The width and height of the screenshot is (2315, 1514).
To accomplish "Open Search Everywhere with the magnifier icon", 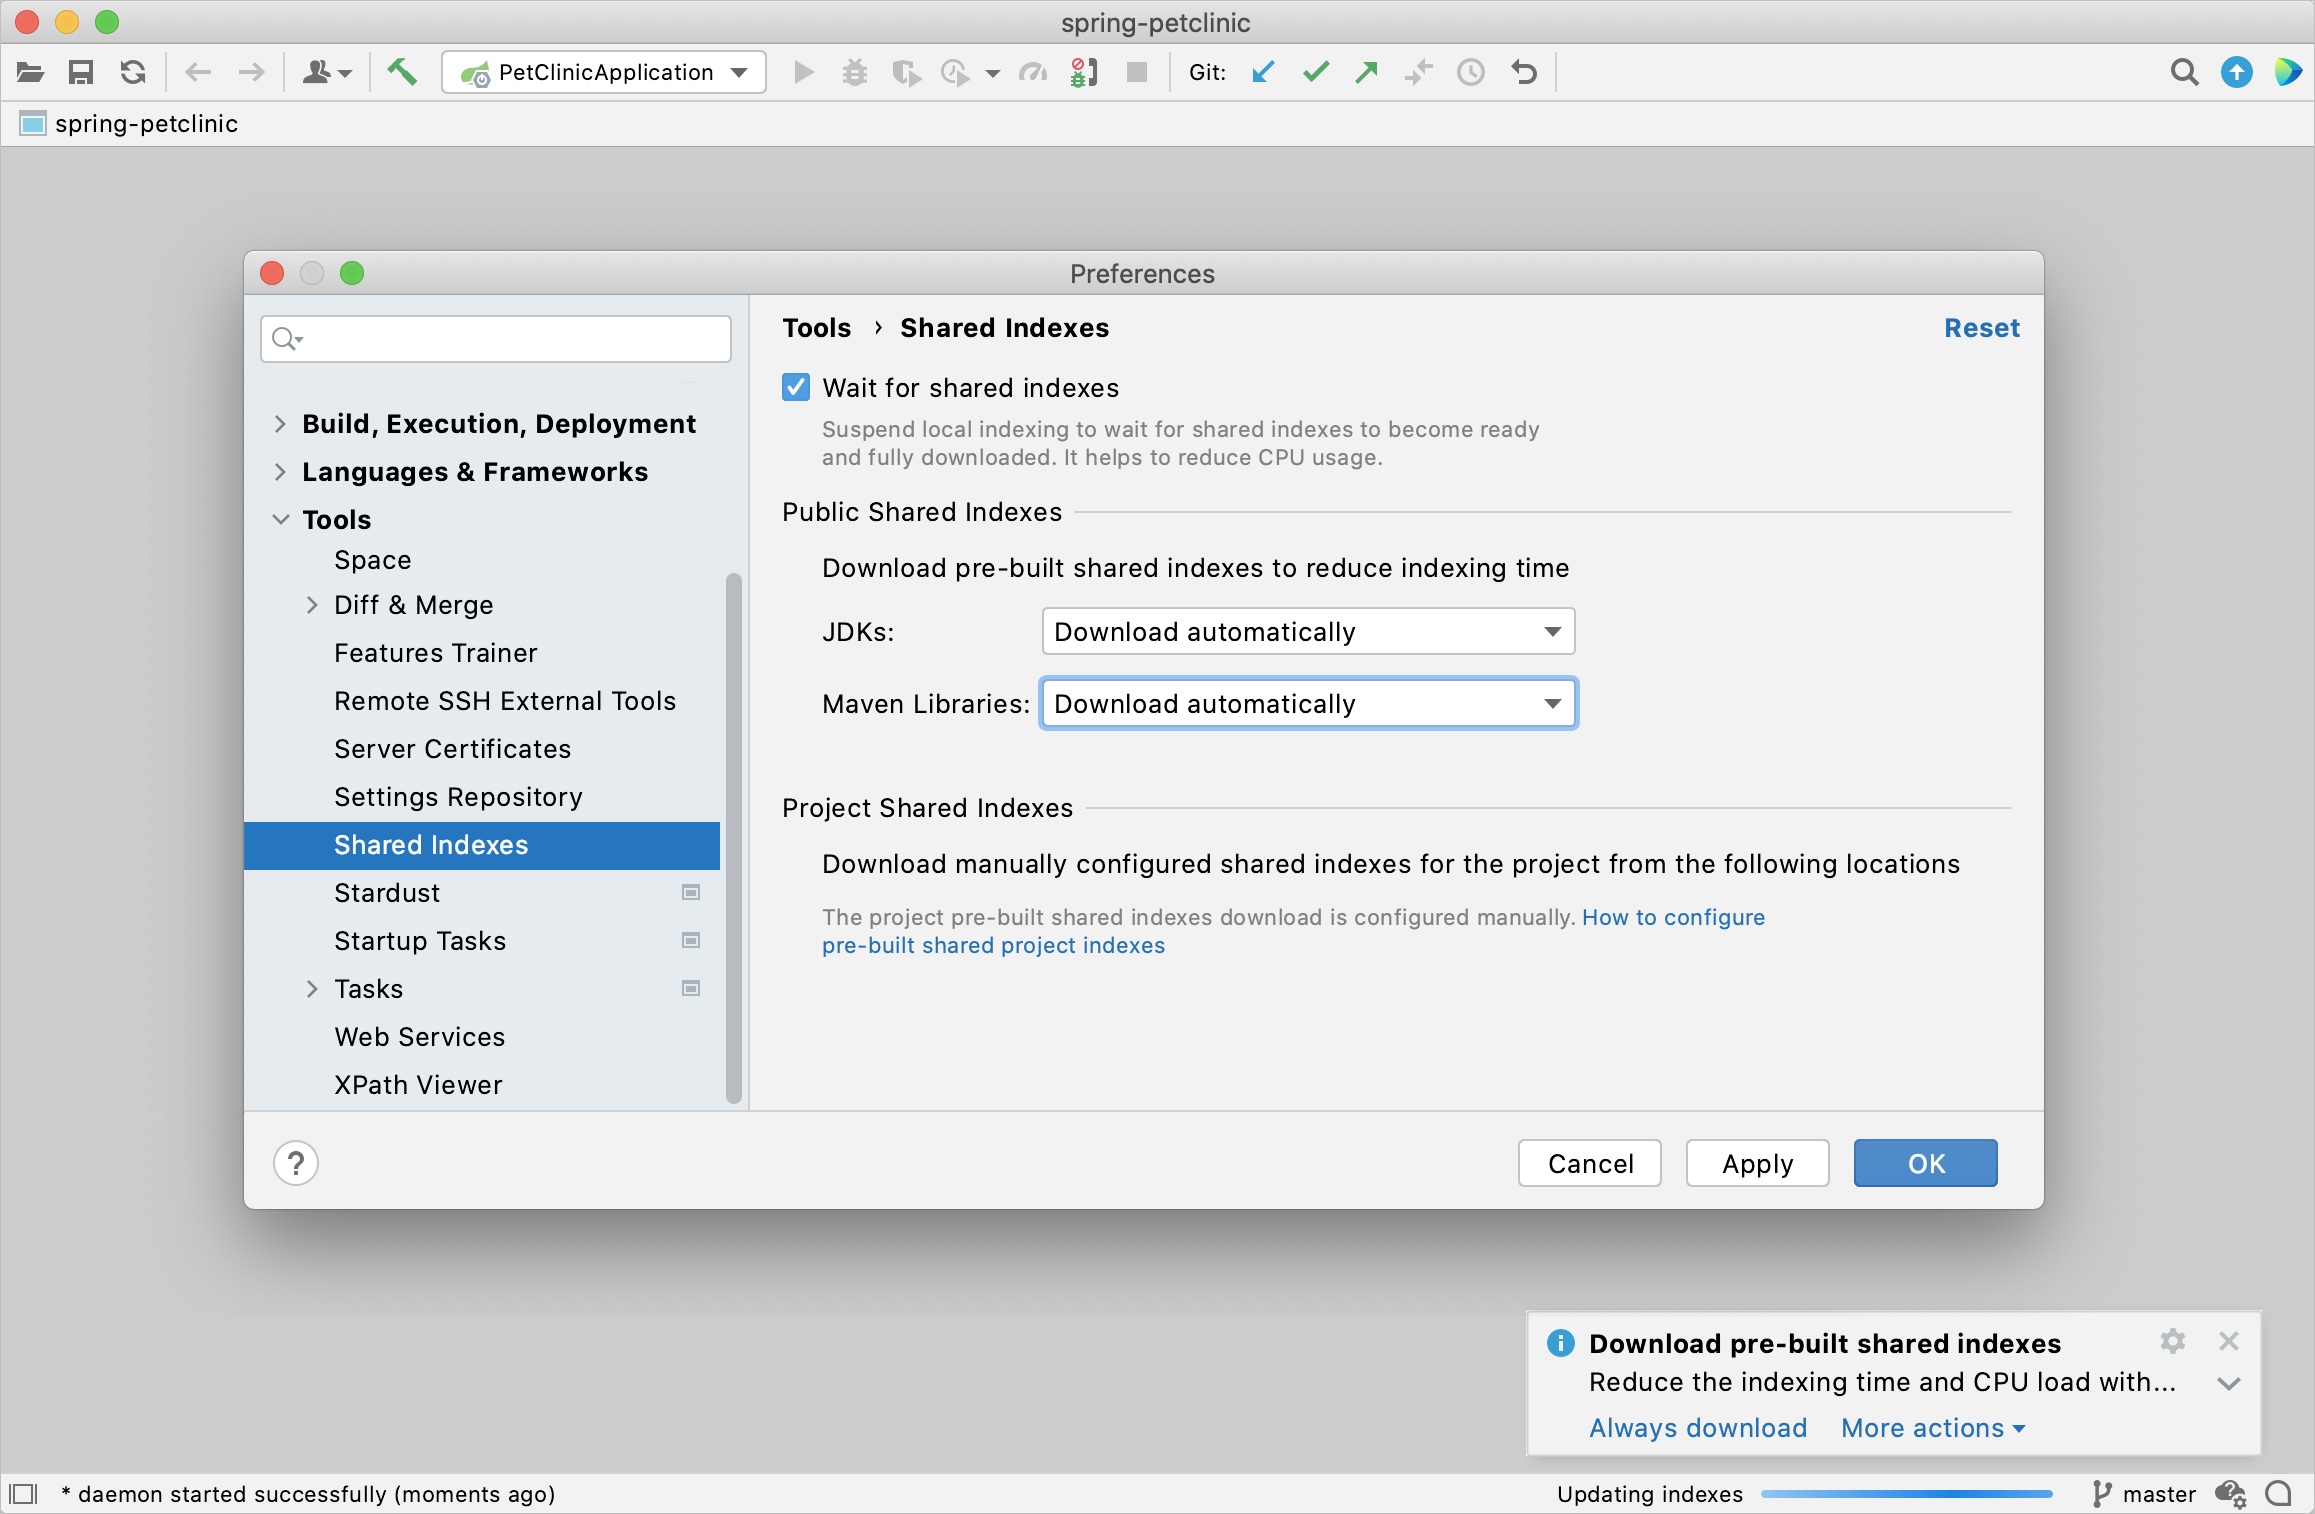I will pos(2184,72).
